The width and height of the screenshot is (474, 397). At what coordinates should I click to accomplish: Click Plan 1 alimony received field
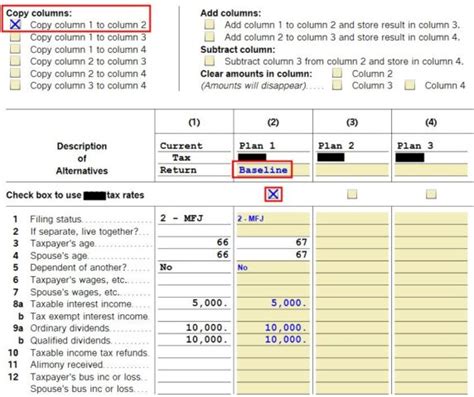click(273, 364)
